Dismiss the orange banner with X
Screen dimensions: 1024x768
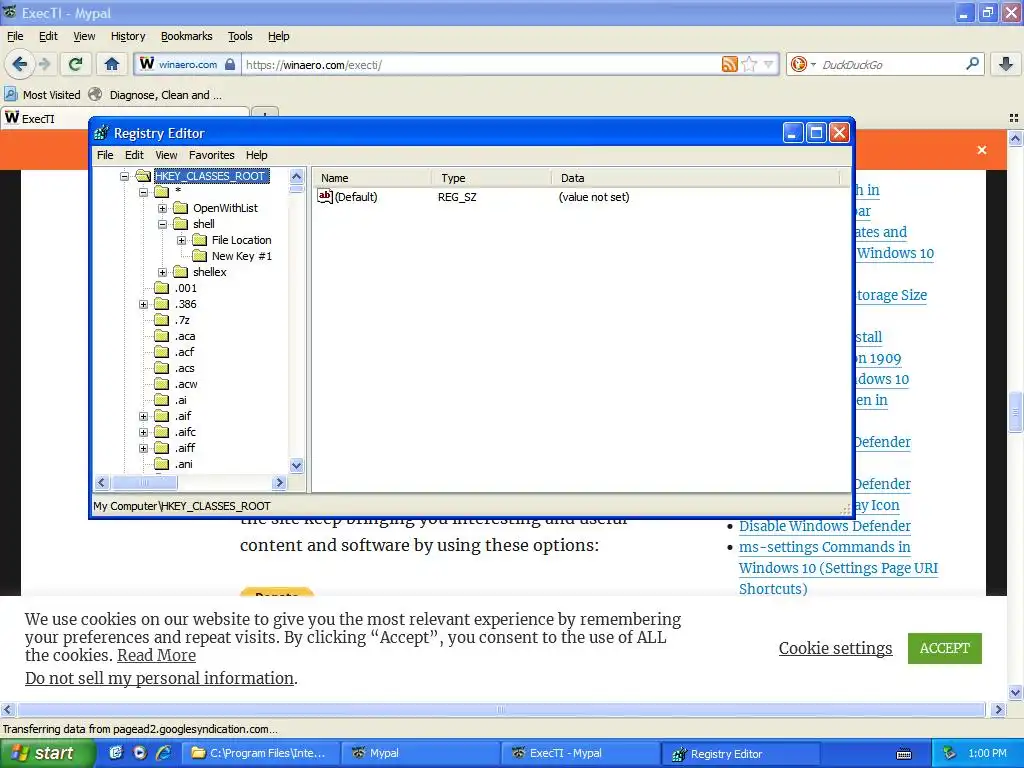[x=982, y=150]
